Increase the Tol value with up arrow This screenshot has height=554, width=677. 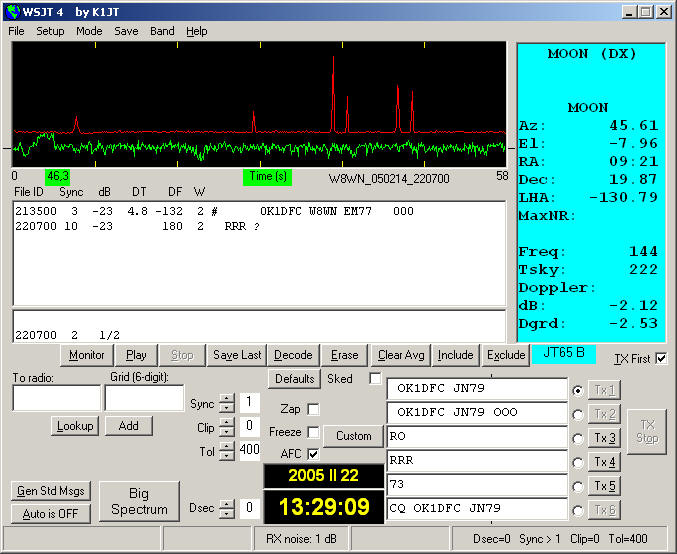[227, 446]
